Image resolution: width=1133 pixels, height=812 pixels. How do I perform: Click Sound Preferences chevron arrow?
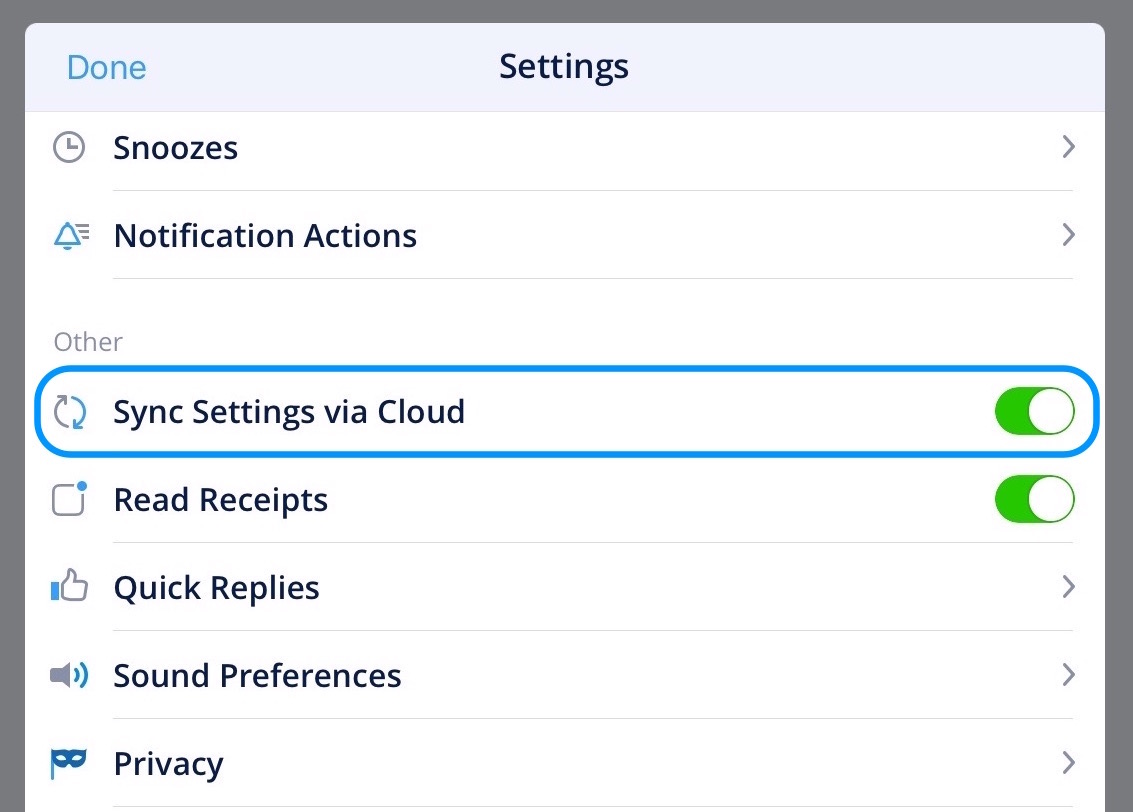point(1068,675)
